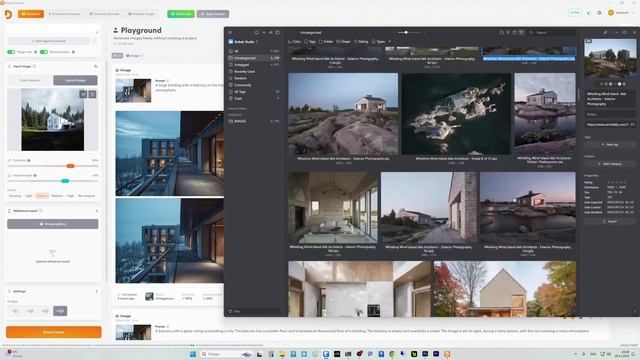Click the info icon next to Image strength
640x360 pixels.
point(35,176)
